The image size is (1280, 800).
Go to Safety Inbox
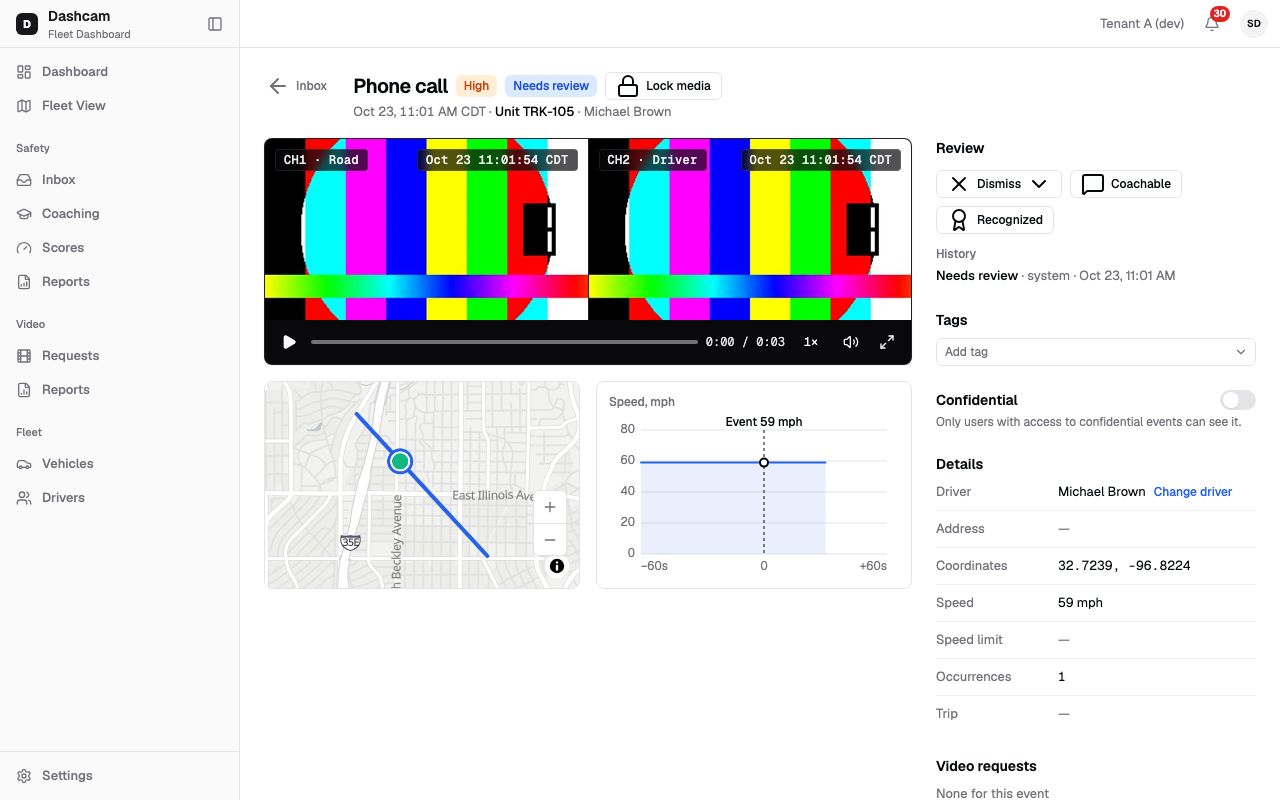pyautogui.click(x=120, y=180)
